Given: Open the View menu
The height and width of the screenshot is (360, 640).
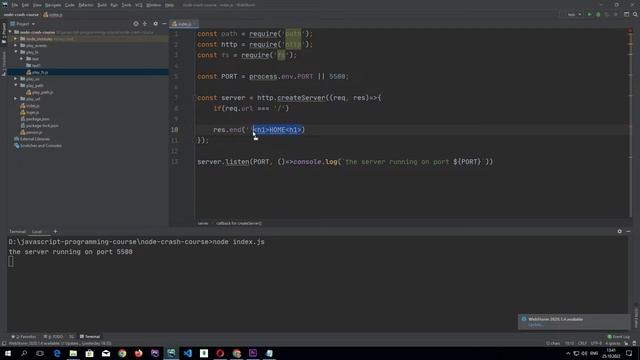Looking at the screenshot, I should click(37, 5).
